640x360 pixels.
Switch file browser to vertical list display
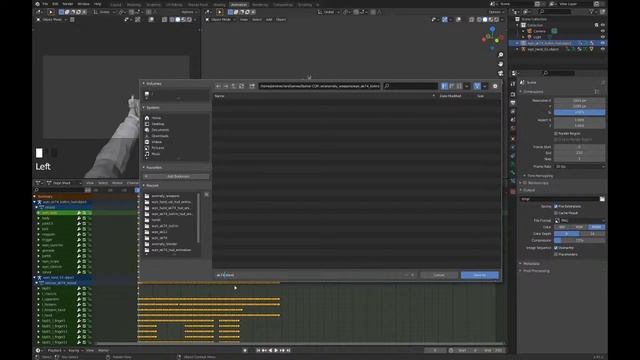click(444, 86)
